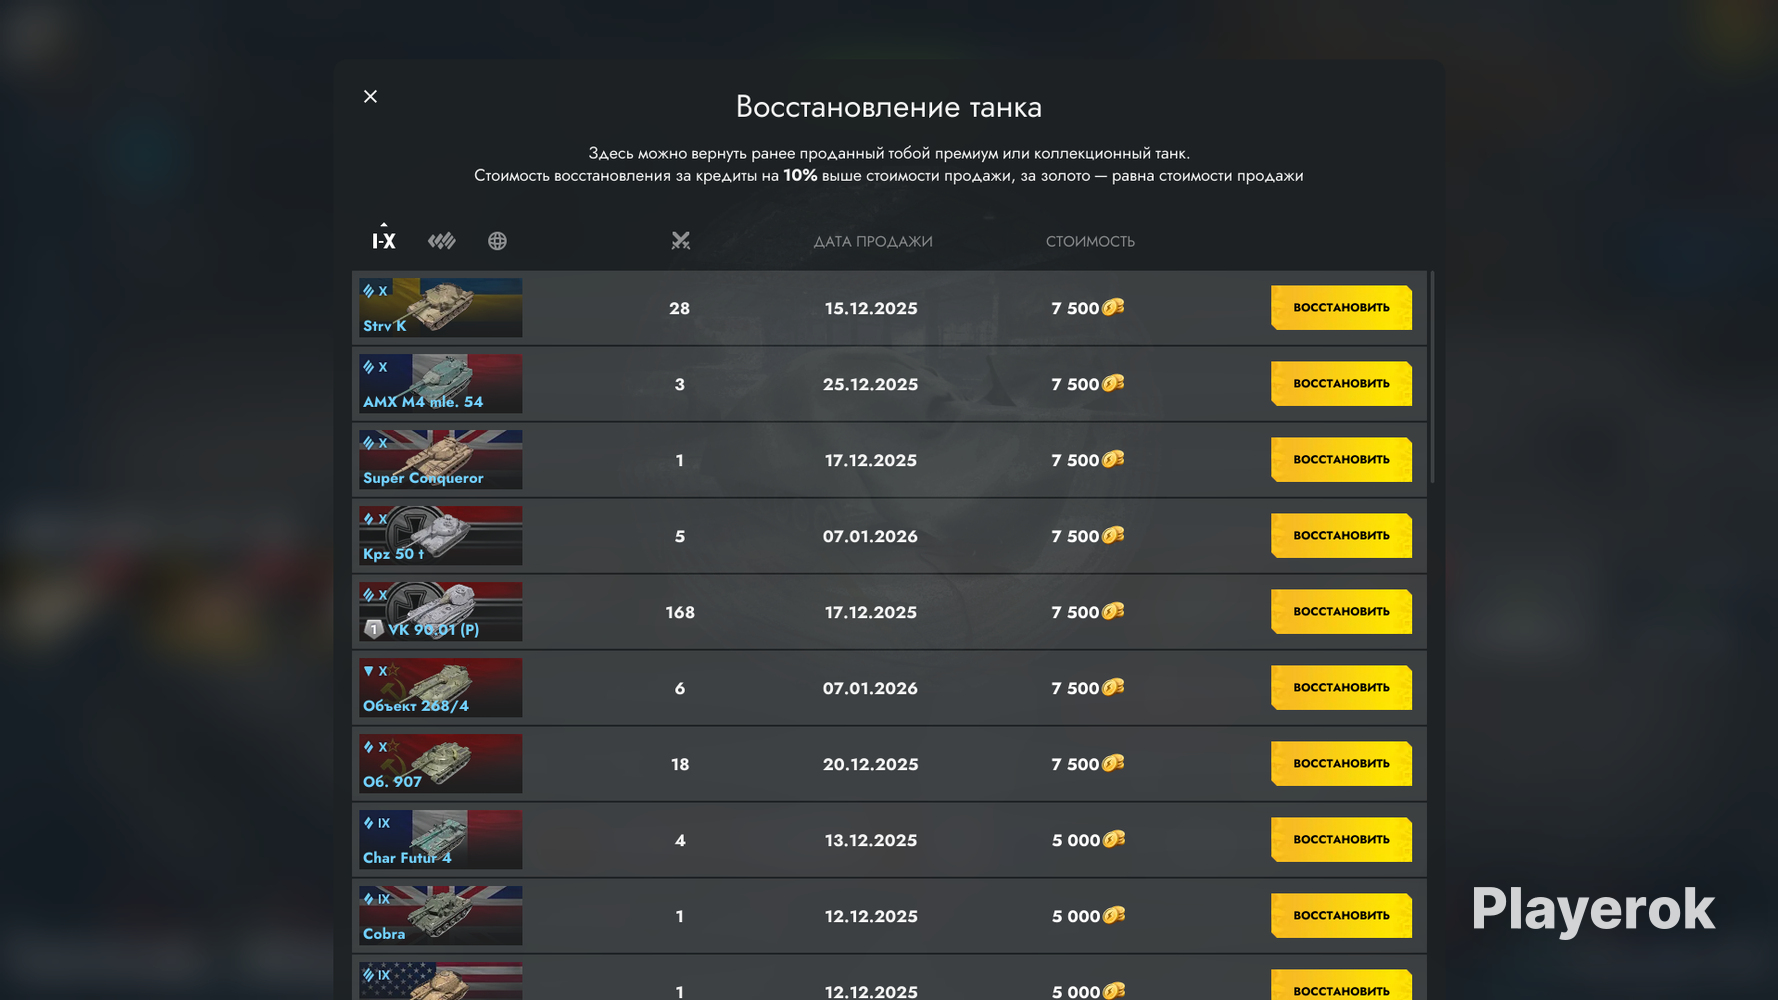Screen dimensions: 1778x1000
Task: Select the Об. 907 tank thumbnail
Action: (x=441, y=764)
